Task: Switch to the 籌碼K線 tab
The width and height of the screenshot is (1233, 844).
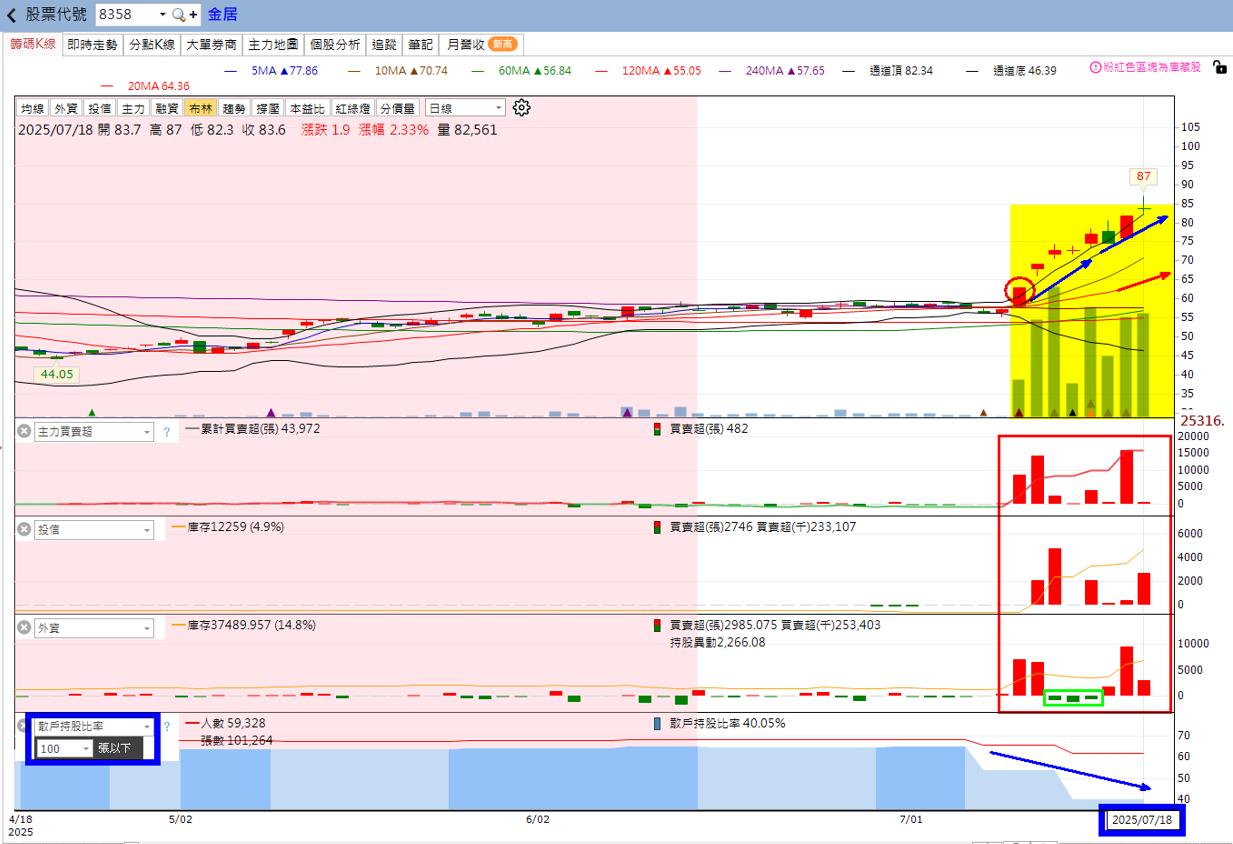Action: (33, 45)
